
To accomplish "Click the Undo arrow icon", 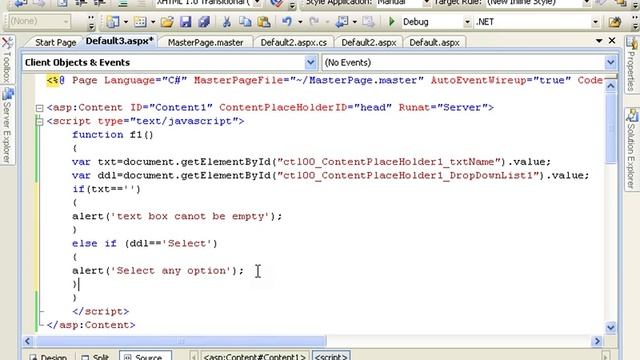I will [287, 22].
